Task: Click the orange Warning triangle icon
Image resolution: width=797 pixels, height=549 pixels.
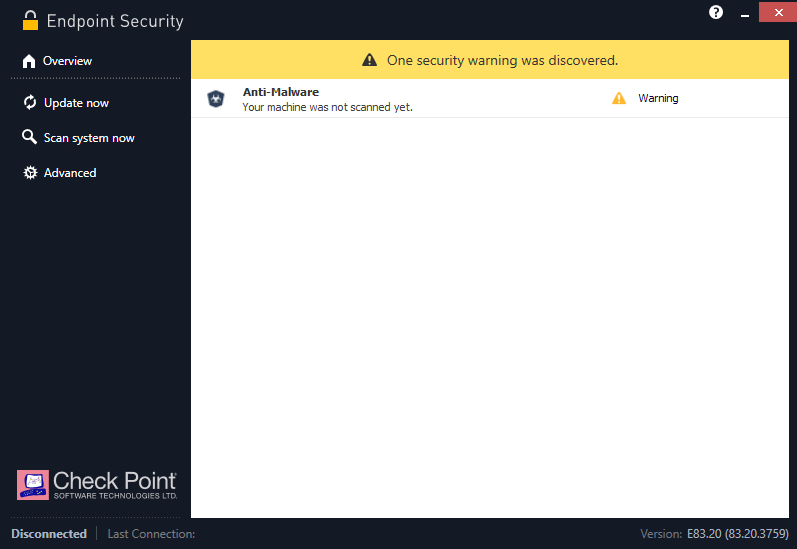Action: tap(619, 98)
